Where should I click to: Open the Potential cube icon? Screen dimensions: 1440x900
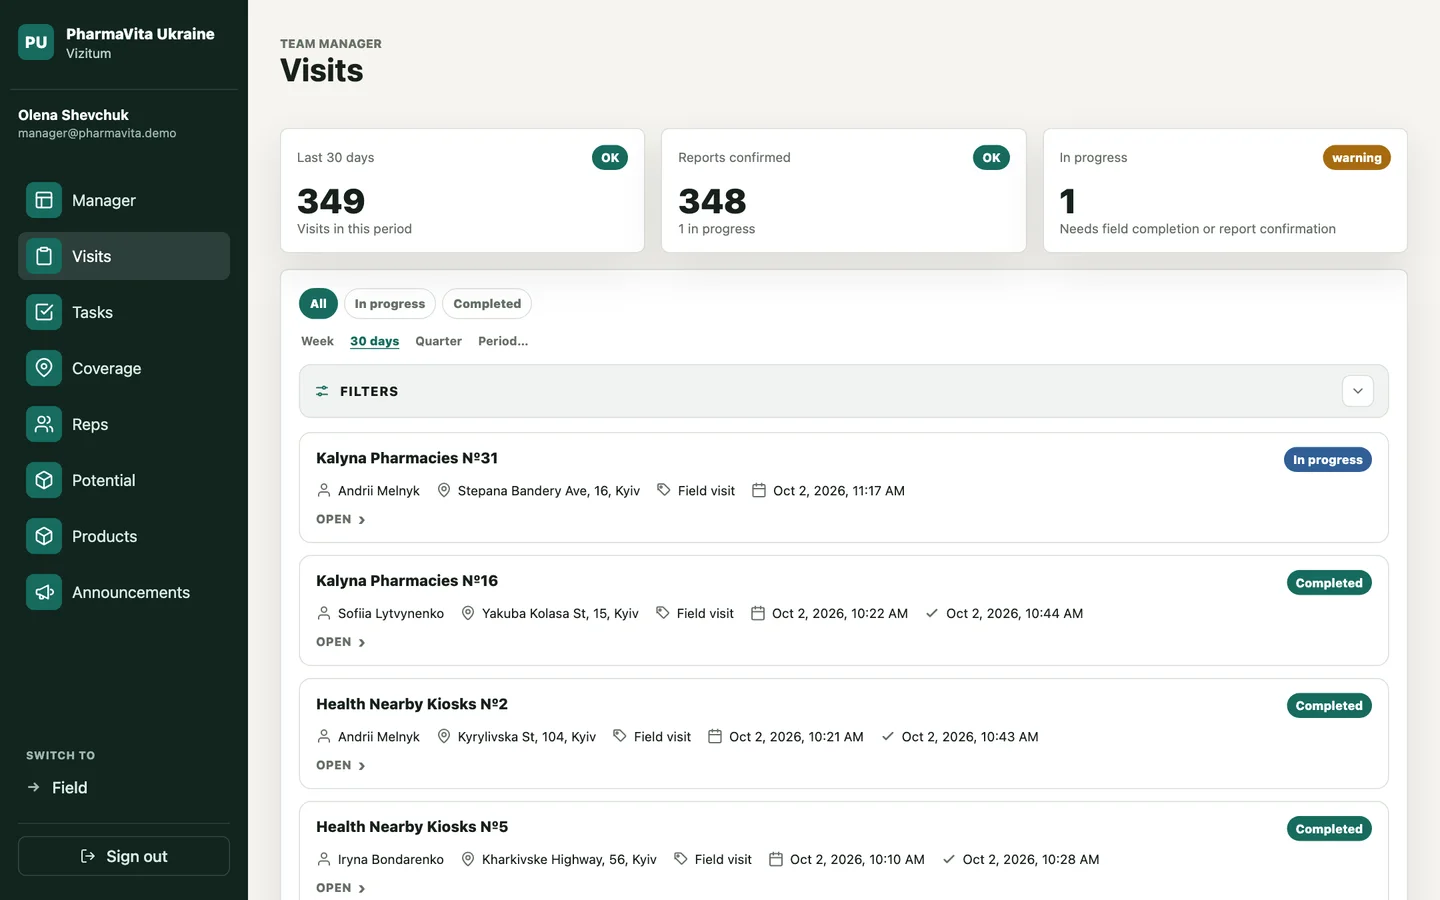pyautogui.click(x=44, y=480)
